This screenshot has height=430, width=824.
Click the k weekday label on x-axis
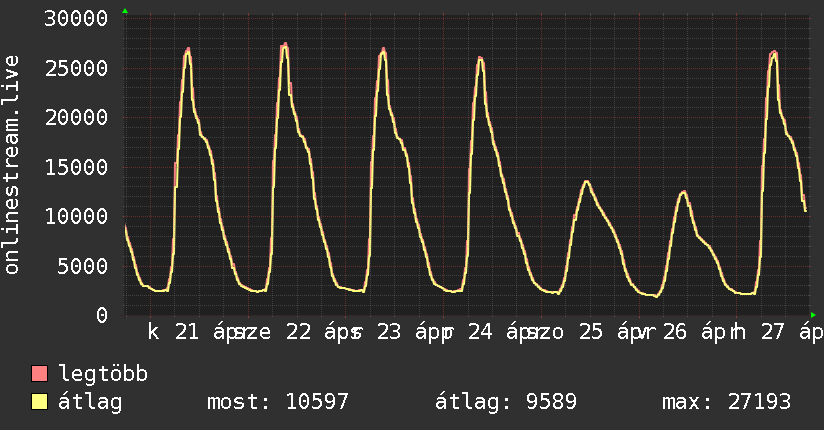click(153, 332)
